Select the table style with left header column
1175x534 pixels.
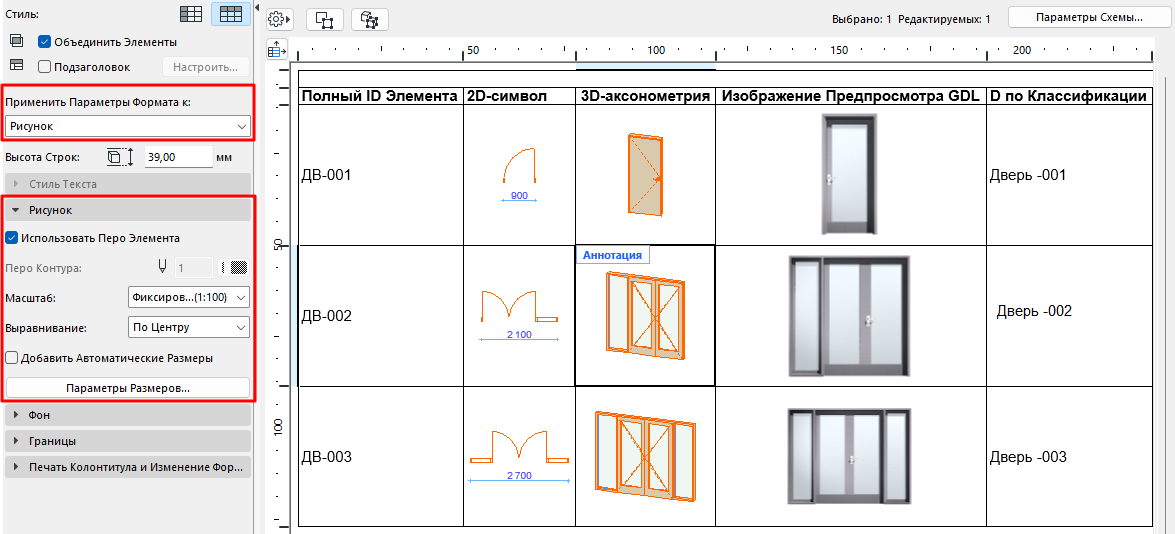(x=192, y=13)
